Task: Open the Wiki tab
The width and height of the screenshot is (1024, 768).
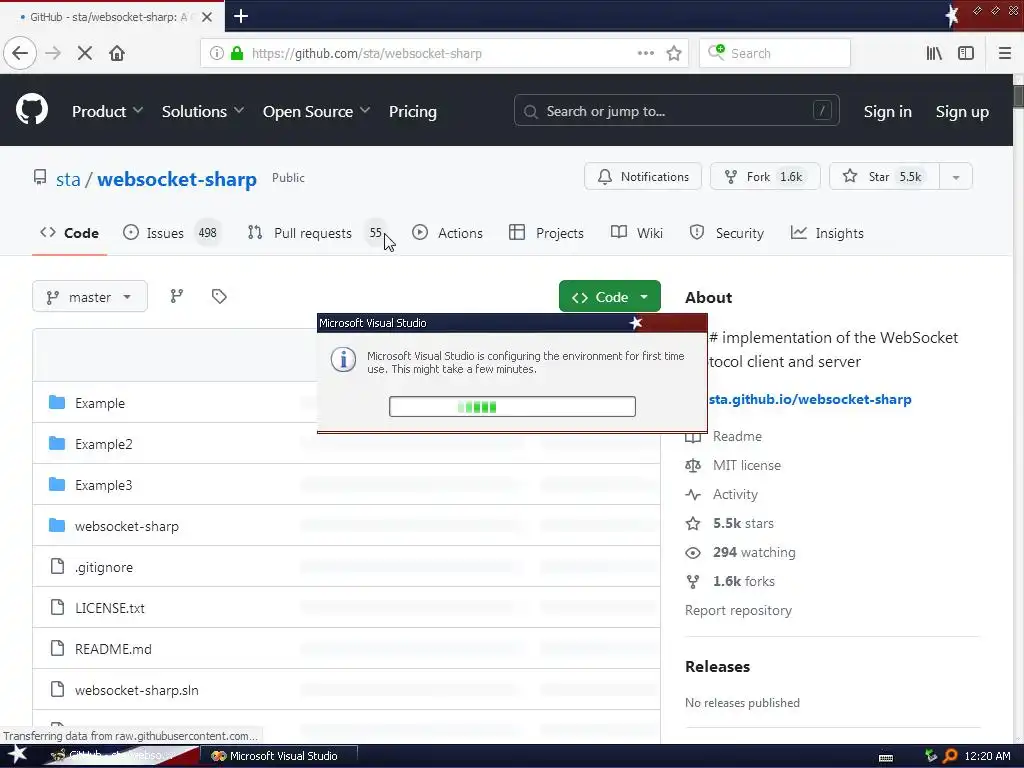Action: [x=637, y=233]
